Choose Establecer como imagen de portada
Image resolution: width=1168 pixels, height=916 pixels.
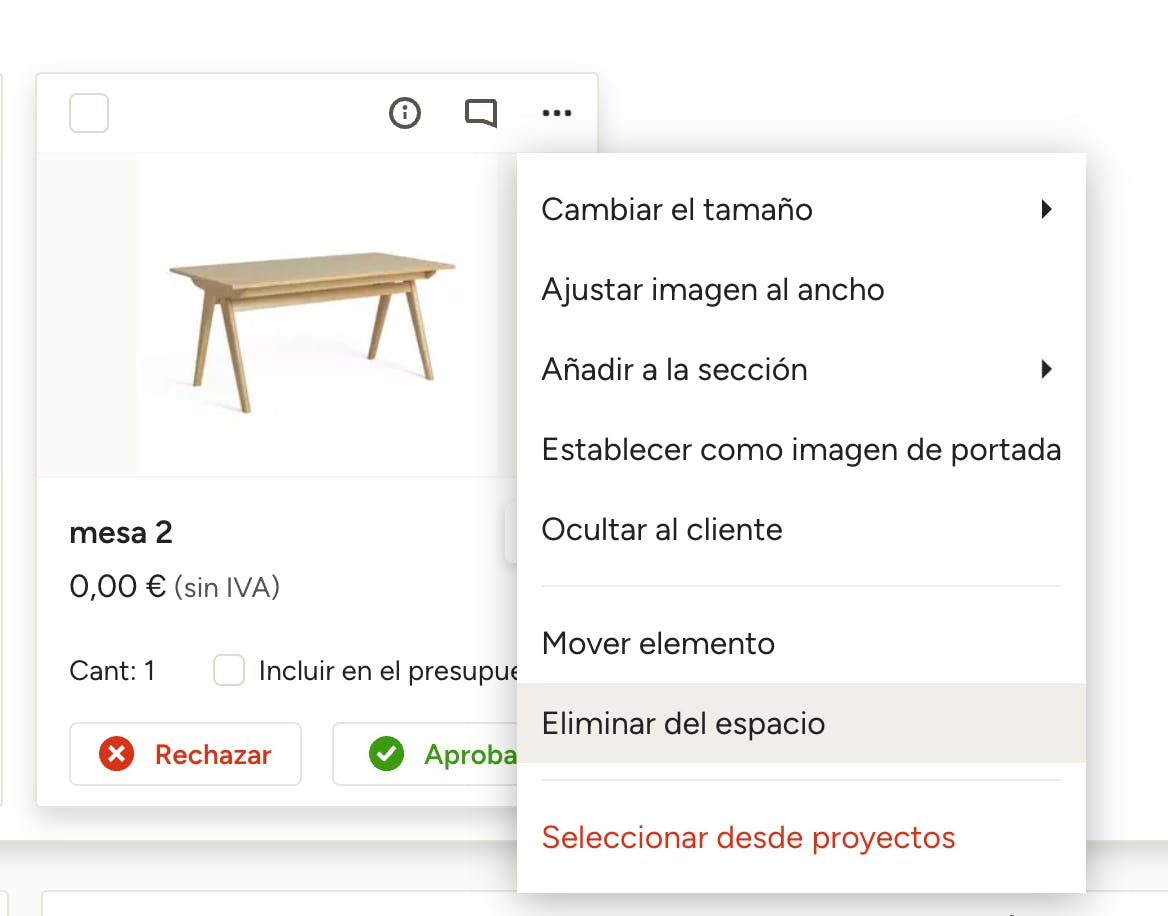point(800,450)
